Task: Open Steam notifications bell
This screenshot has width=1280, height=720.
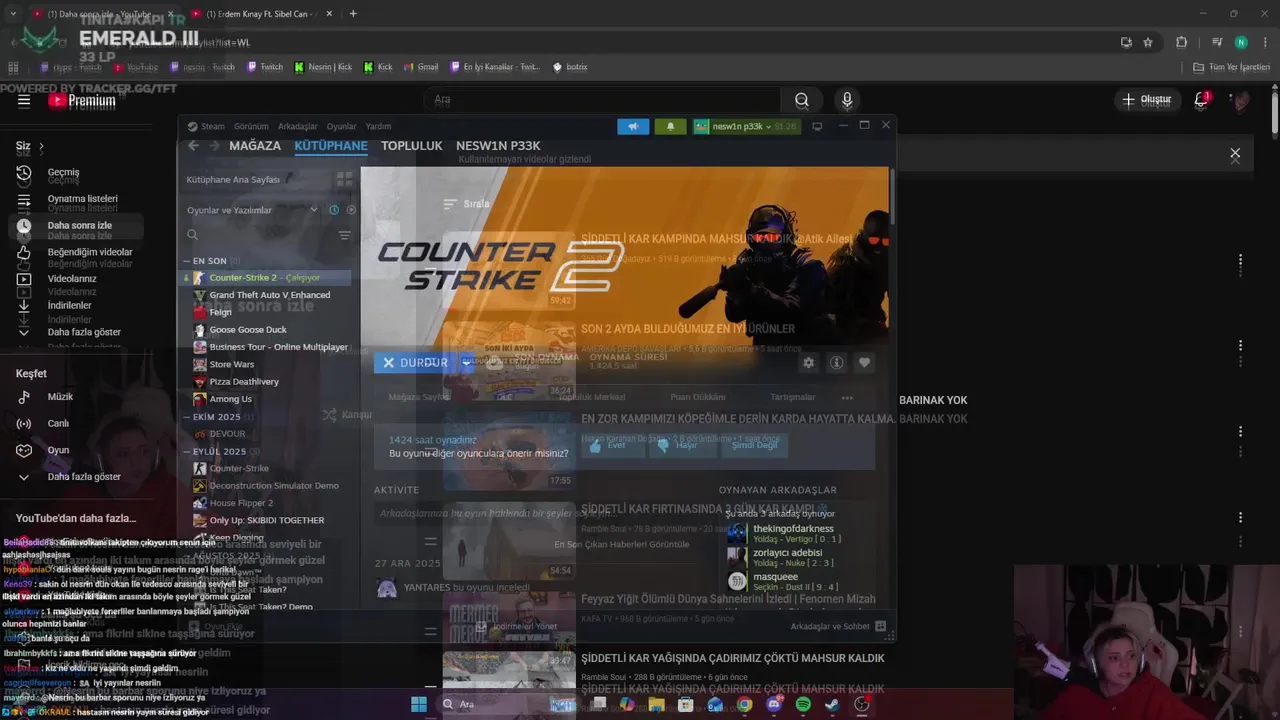Action: (670, 126)
